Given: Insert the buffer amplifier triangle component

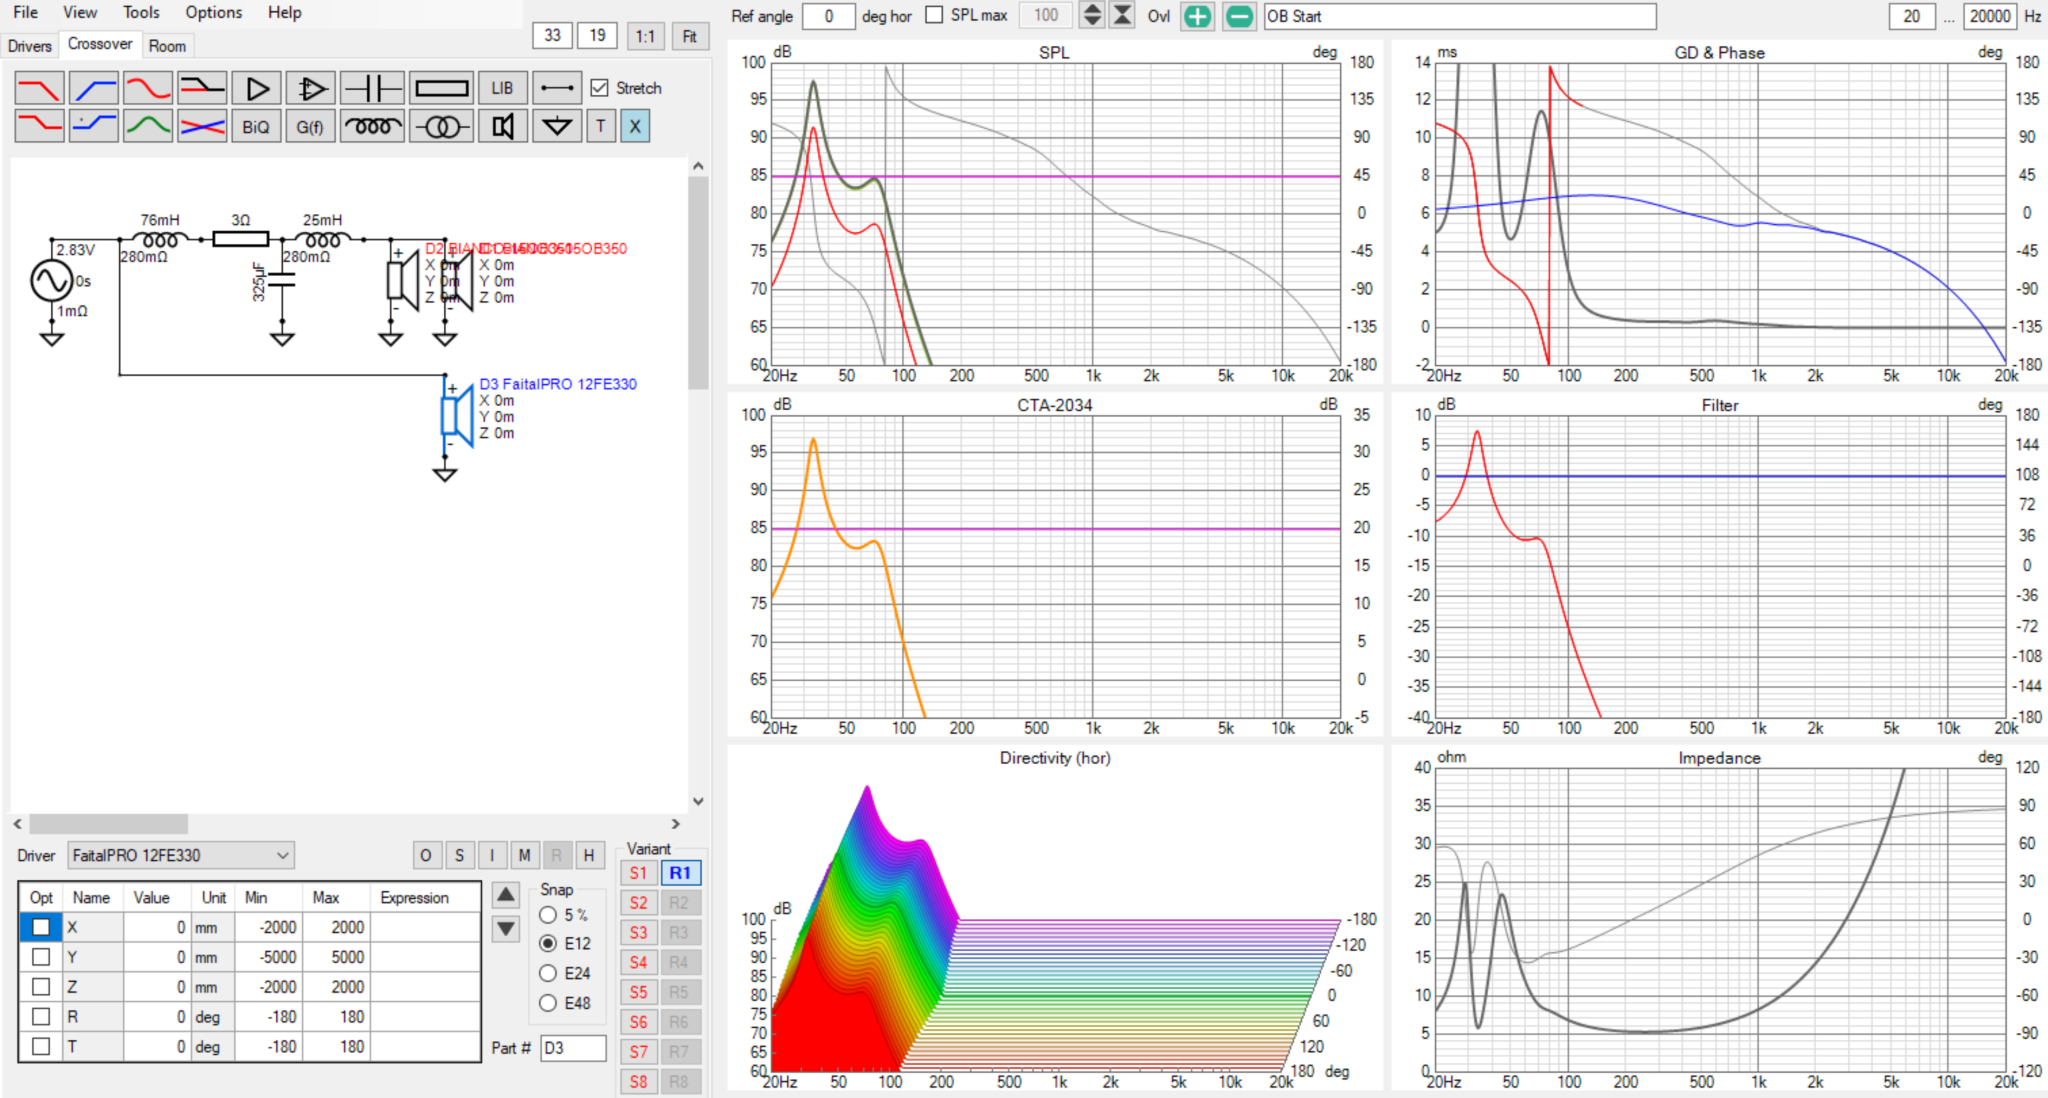Looking at the screenshot, I should tap(257, 88).
